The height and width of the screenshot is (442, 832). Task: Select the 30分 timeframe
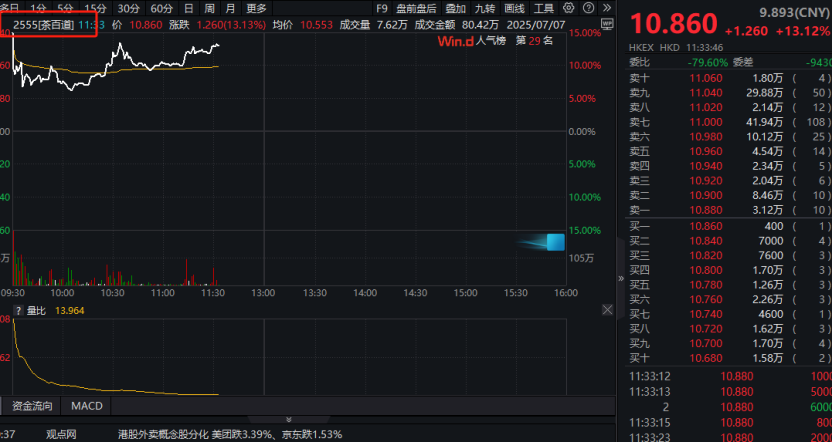(128, 9)
